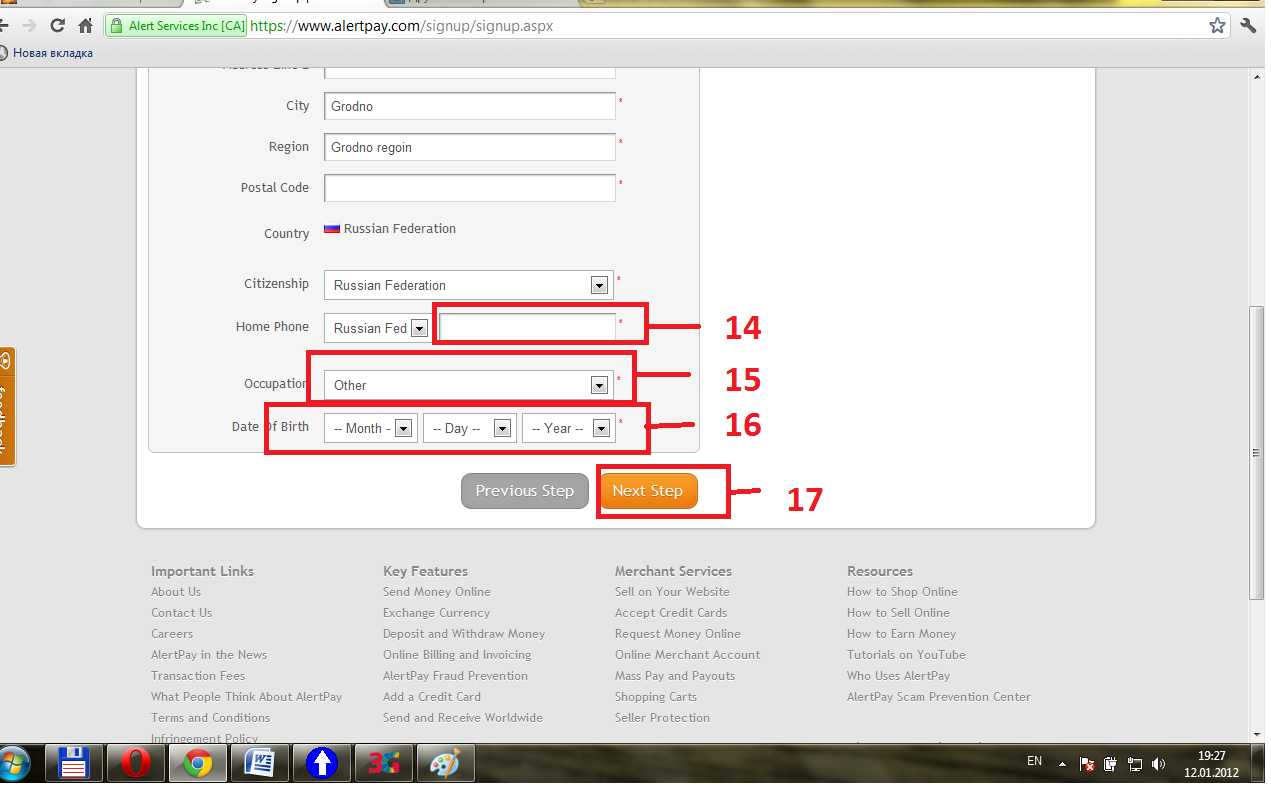Click the Region field with Grodno regoin
Viewport: 1271px width, 793px height.
click(x=469, y=147)
